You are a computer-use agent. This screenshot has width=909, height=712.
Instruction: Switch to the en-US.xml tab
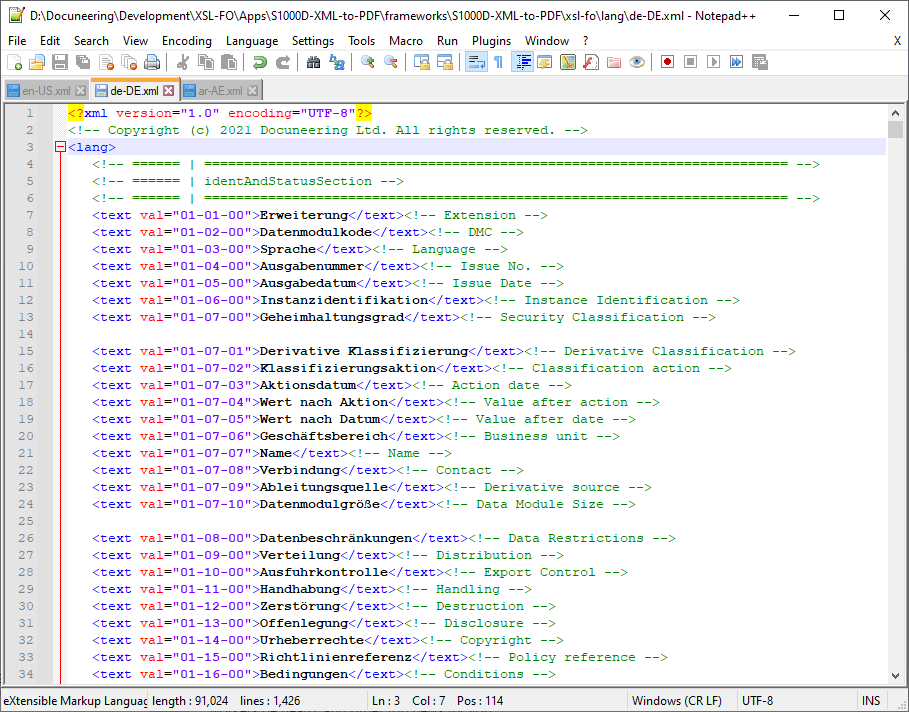46,91
